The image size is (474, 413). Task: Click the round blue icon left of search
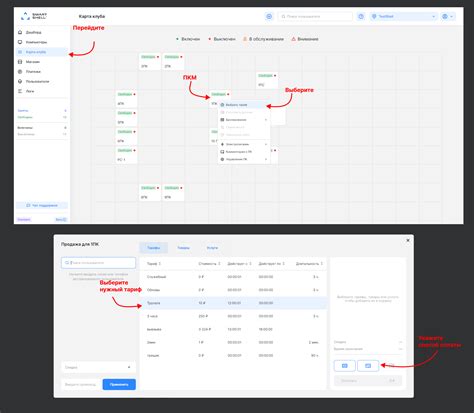[269, 16]
